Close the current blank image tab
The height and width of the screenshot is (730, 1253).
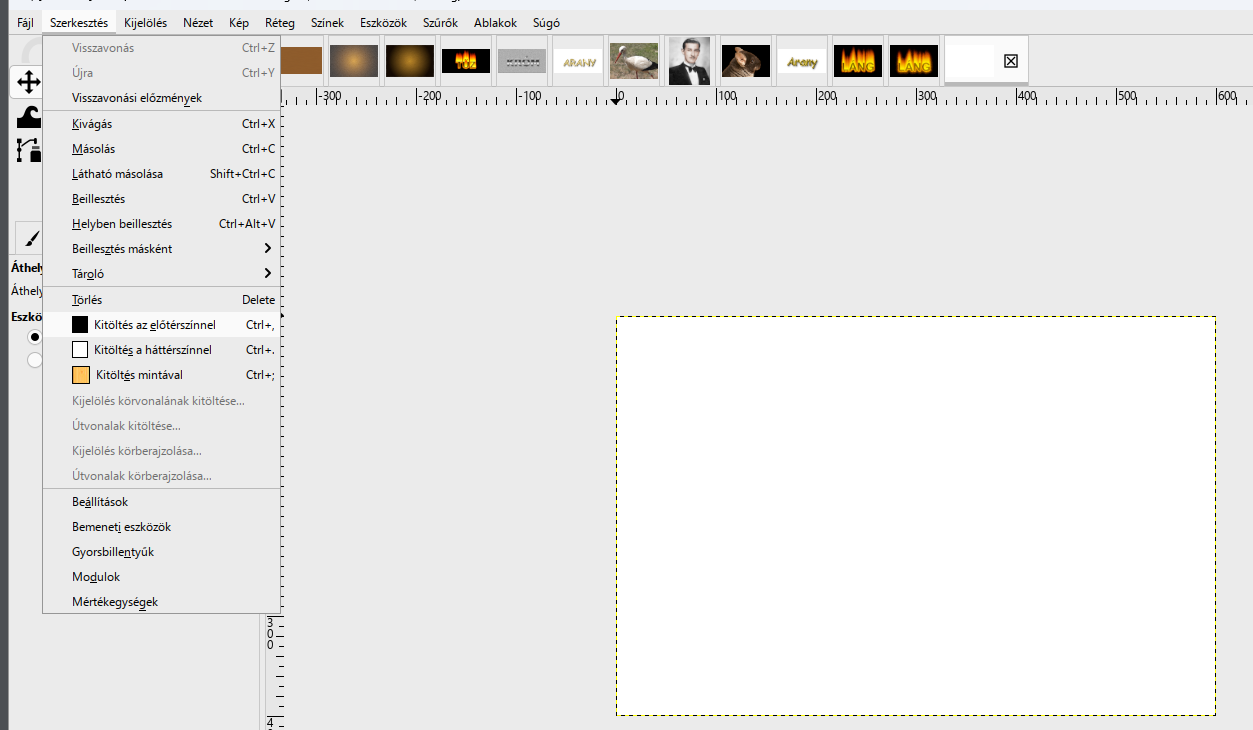[x=1010, y=62]
